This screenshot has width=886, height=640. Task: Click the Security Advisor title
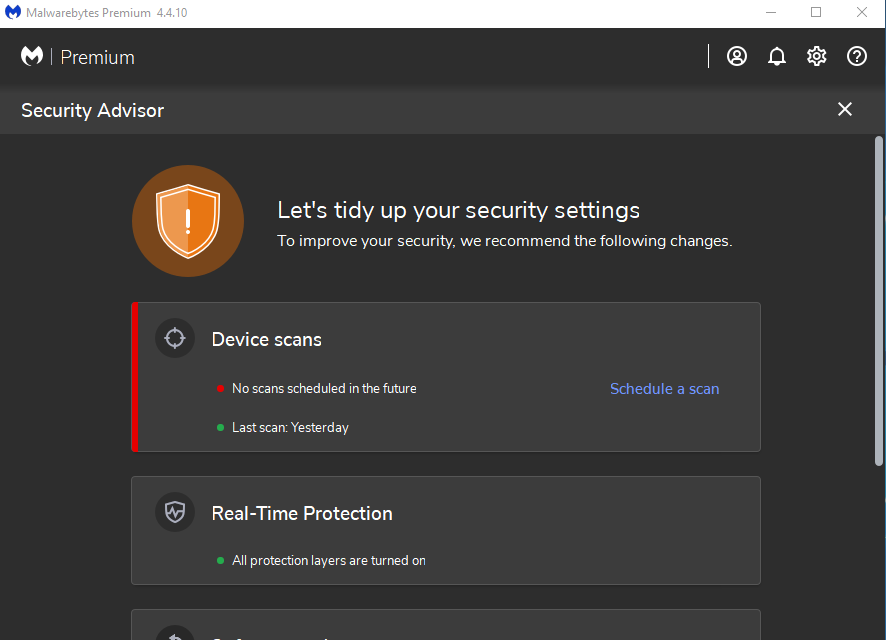pos(93,110)
